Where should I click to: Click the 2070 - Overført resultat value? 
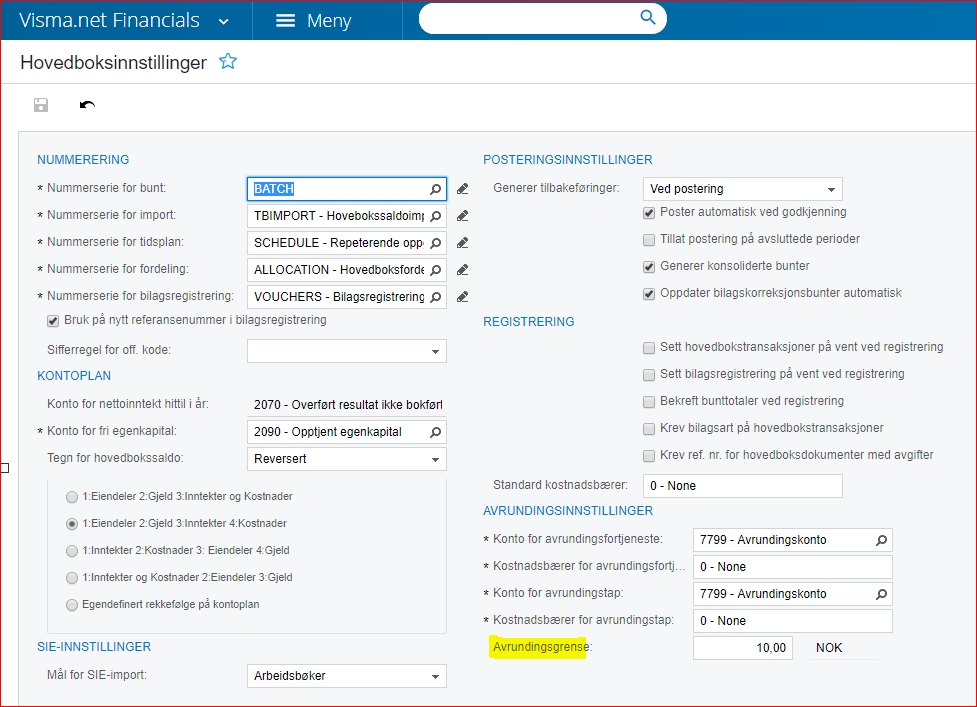coord(348,405)
